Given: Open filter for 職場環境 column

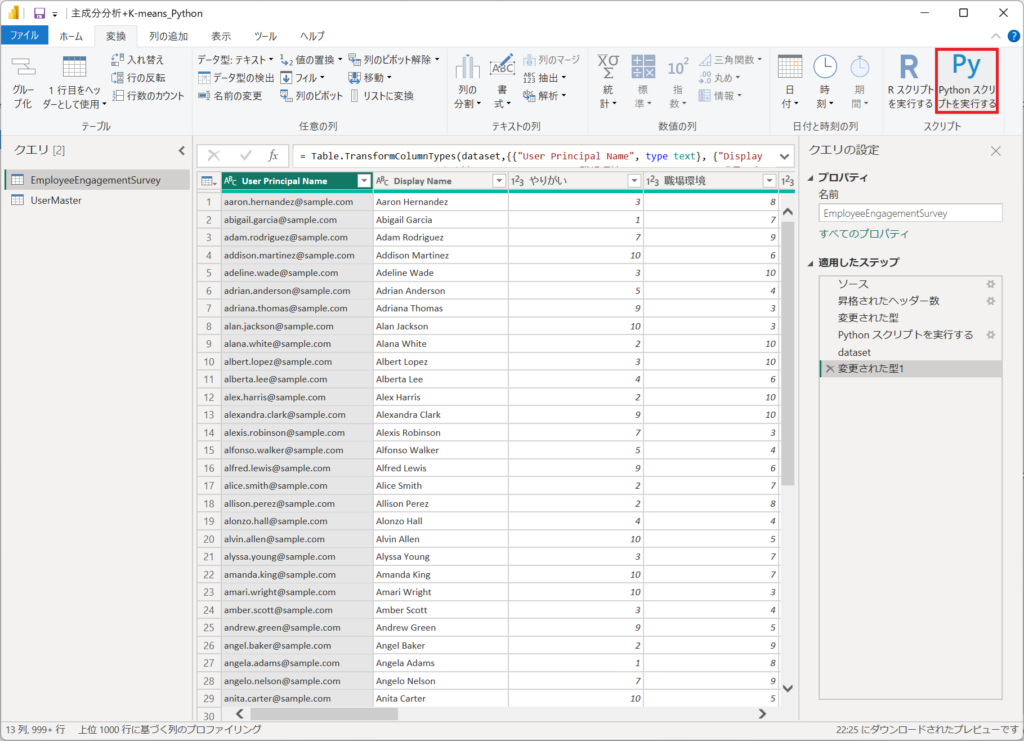Looking at the screenshot, I should pyautogui.click(x=769, y=181).
